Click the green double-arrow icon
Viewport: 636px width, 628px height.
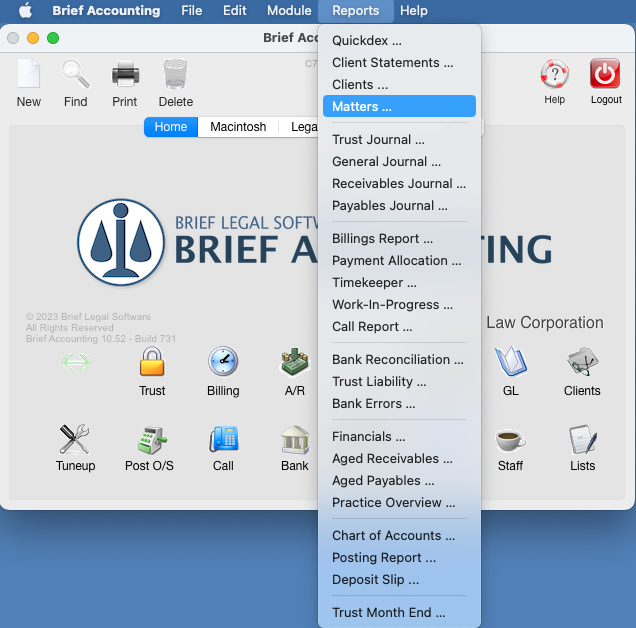coord(76,362)
